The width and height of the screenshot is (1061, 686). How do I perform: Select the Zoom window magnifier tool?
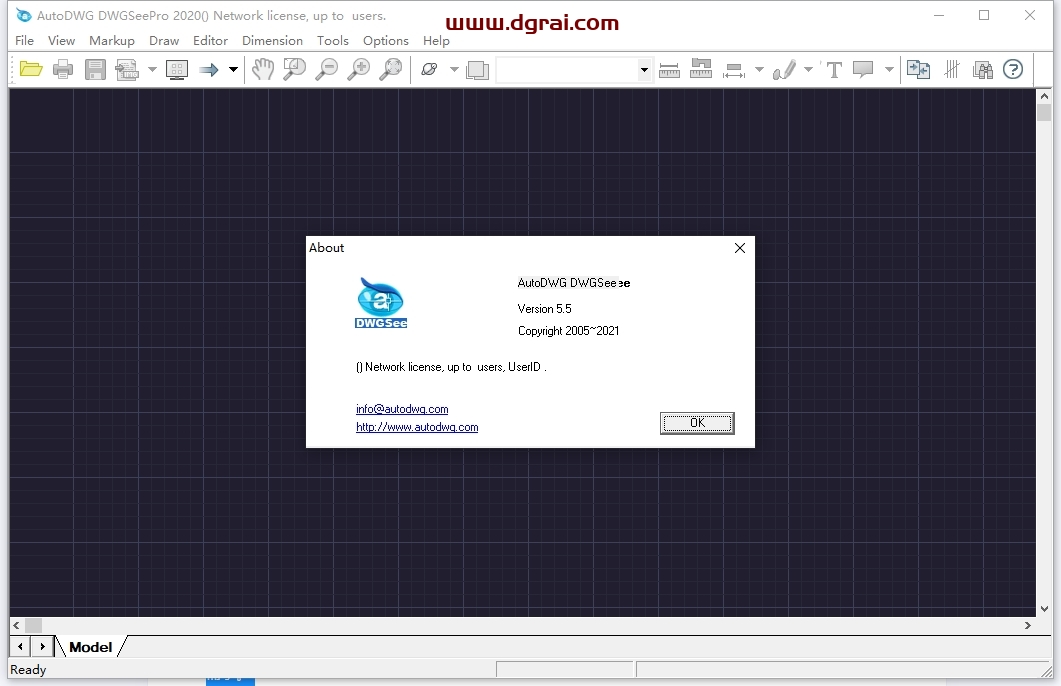(294, 69)
